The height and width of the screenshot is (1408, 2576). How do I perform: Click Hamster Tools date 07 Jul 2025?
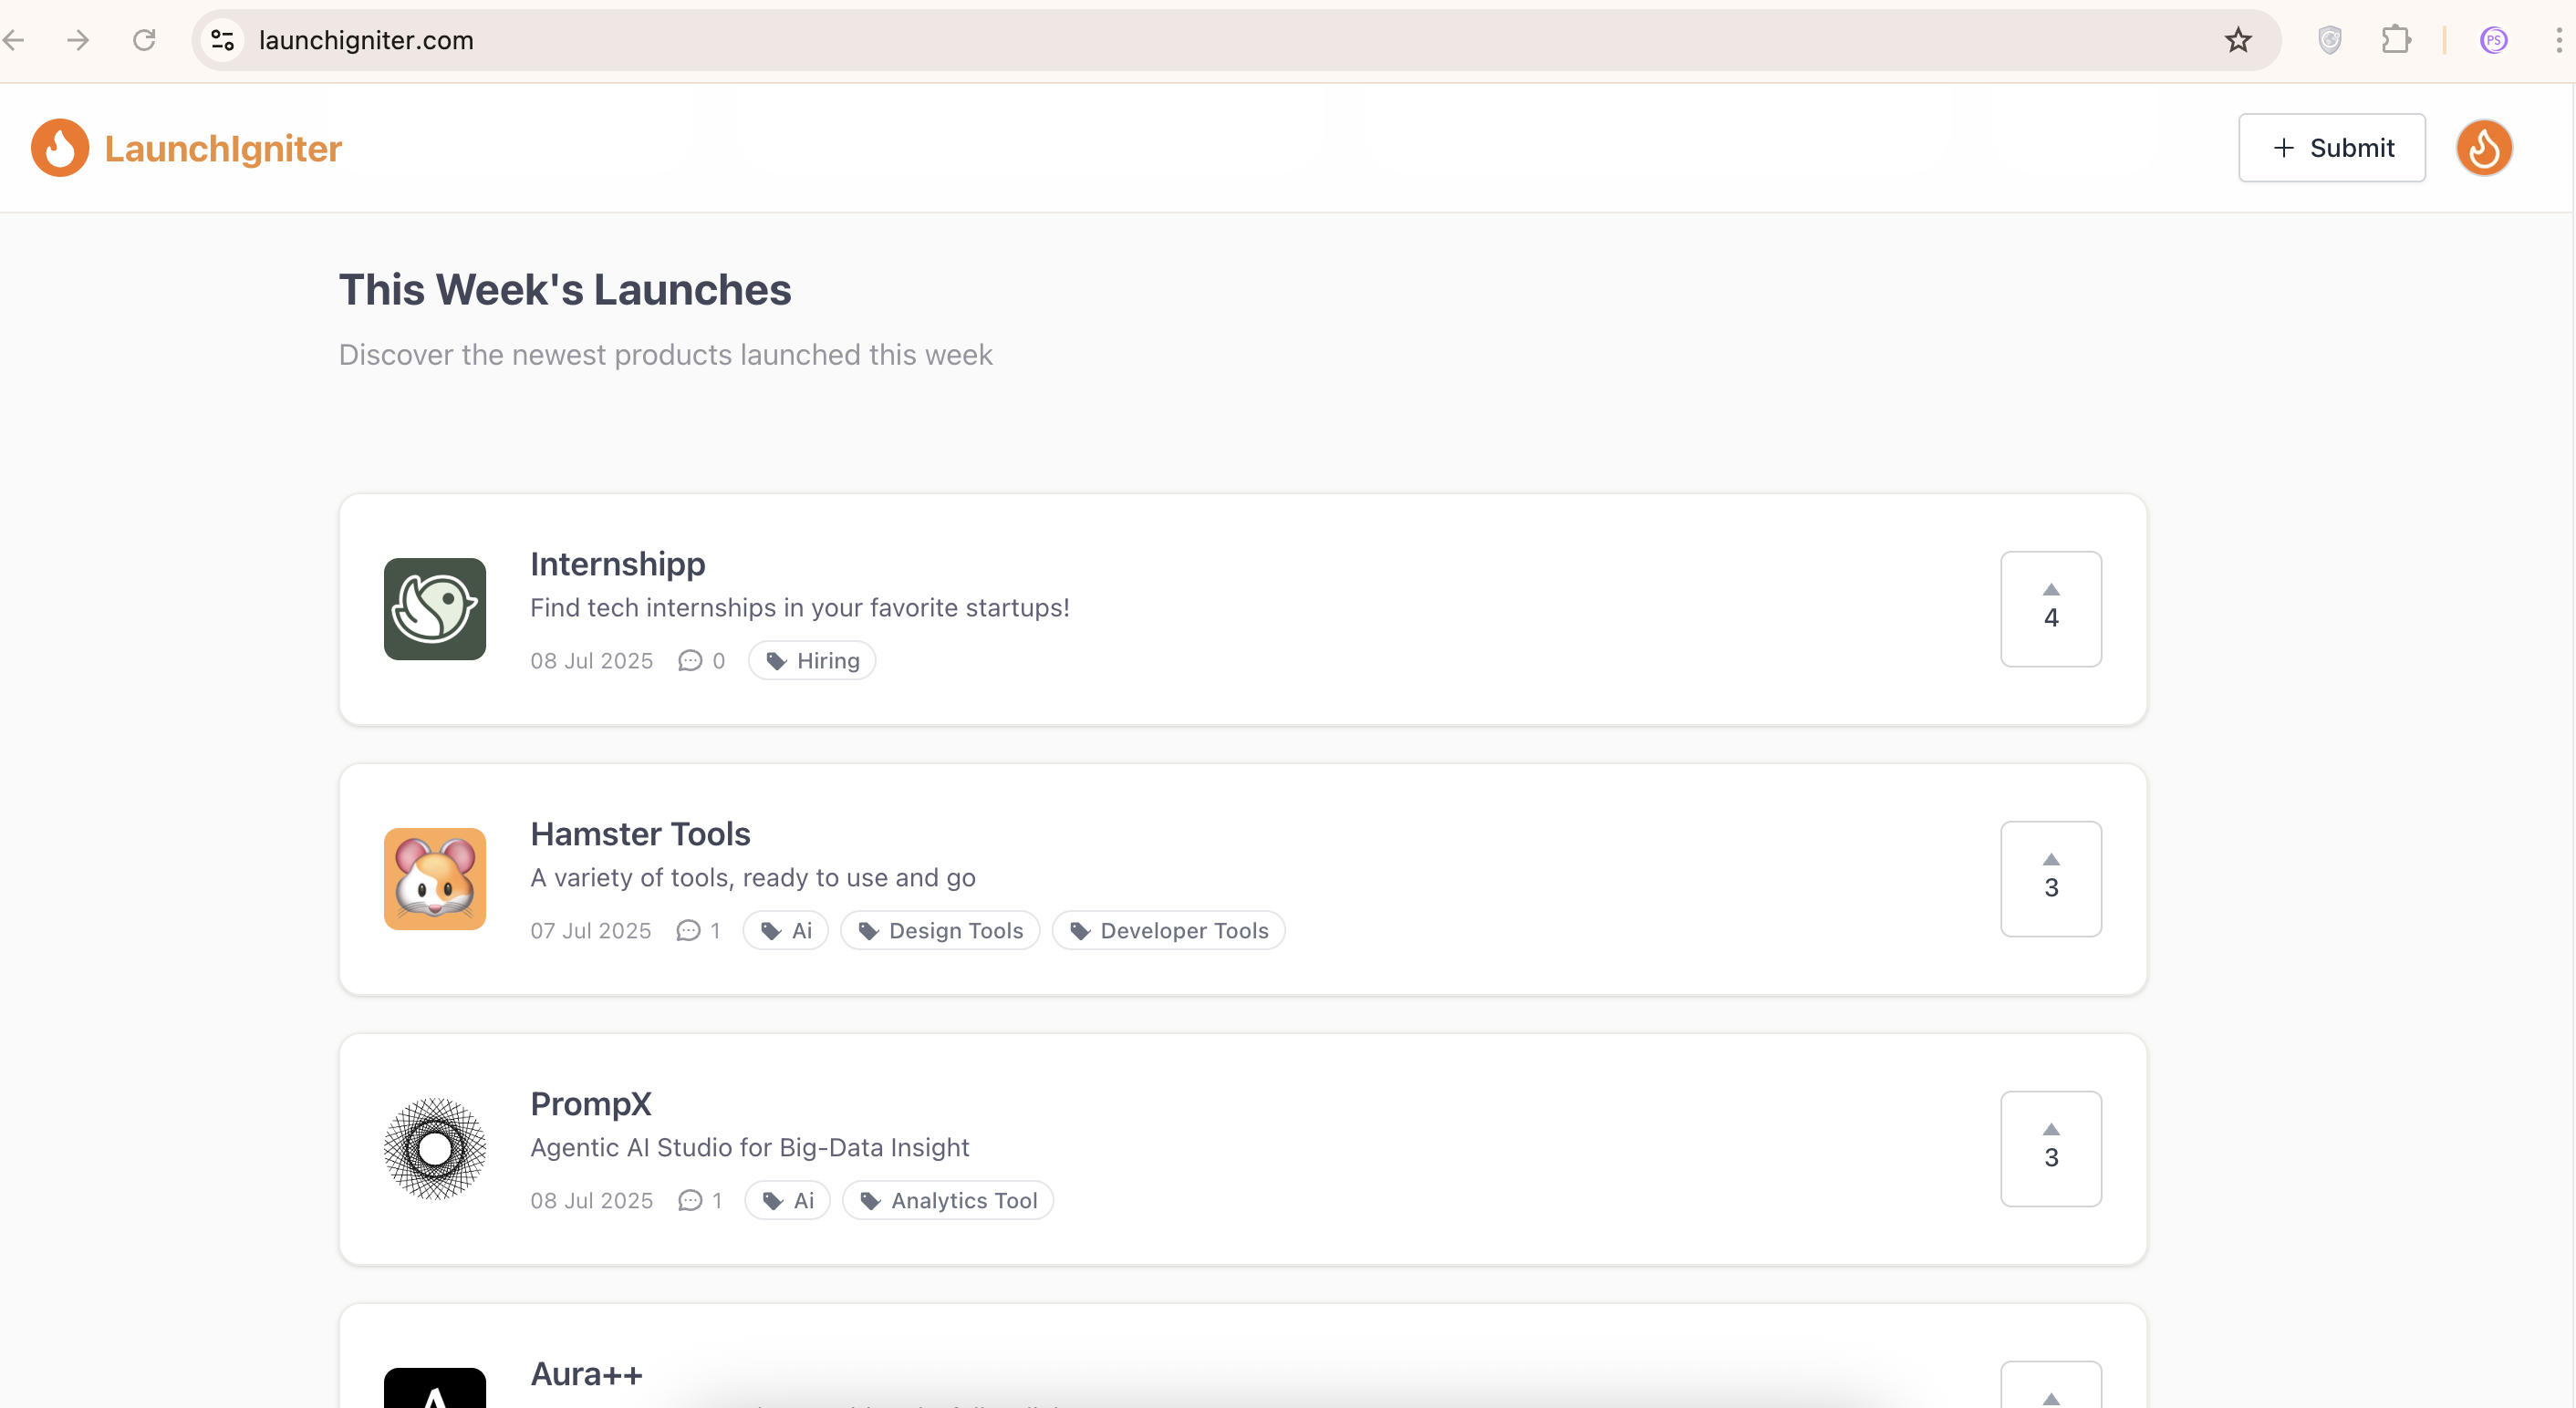(591, 931)
